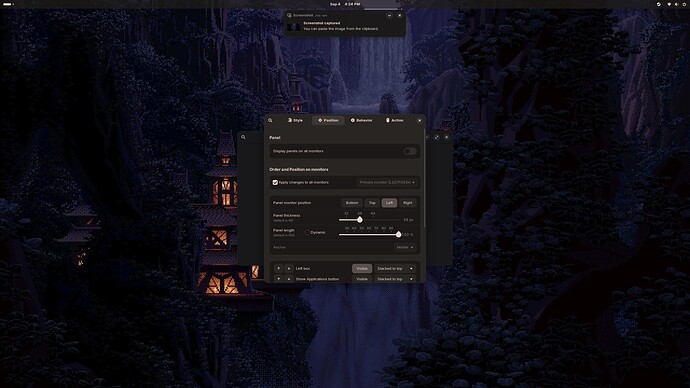Open the screenshot thumbnail in notification

294,26
